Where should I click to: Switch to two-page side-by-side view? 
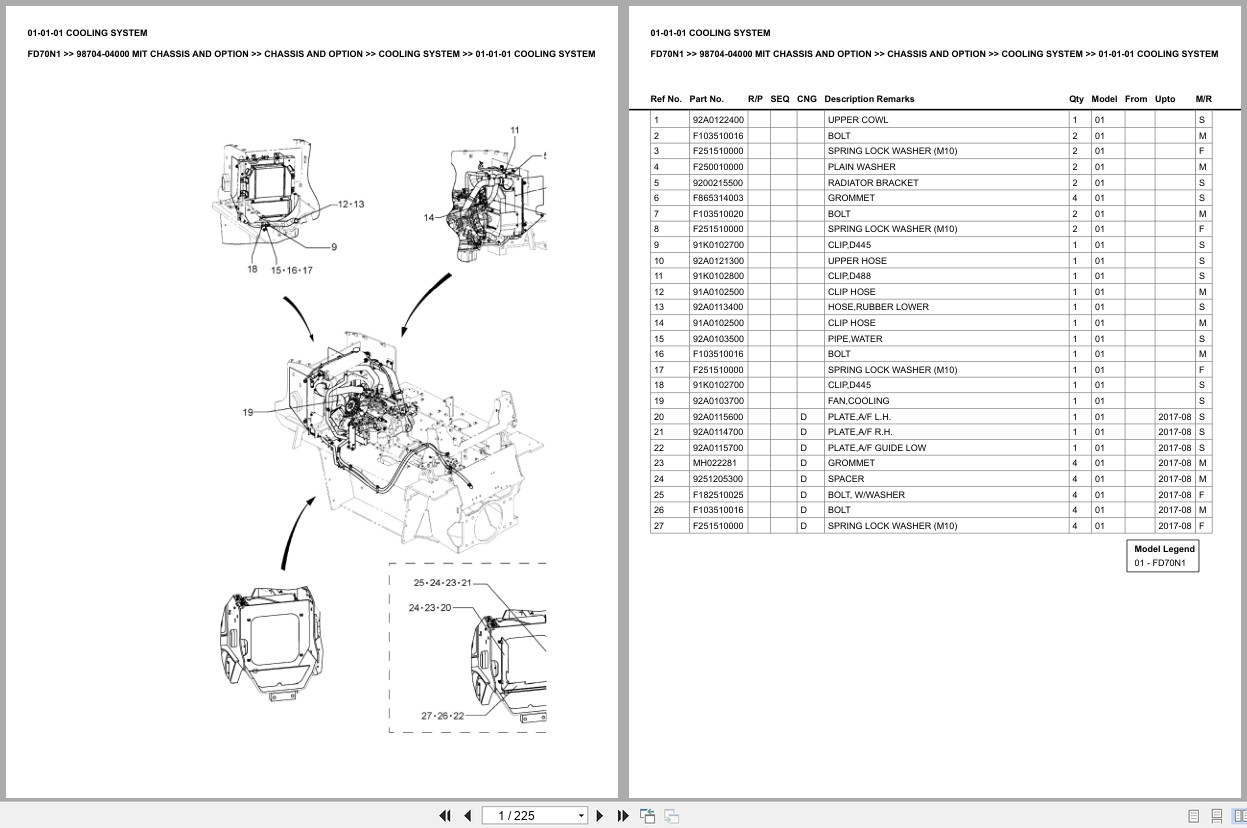1239,816
